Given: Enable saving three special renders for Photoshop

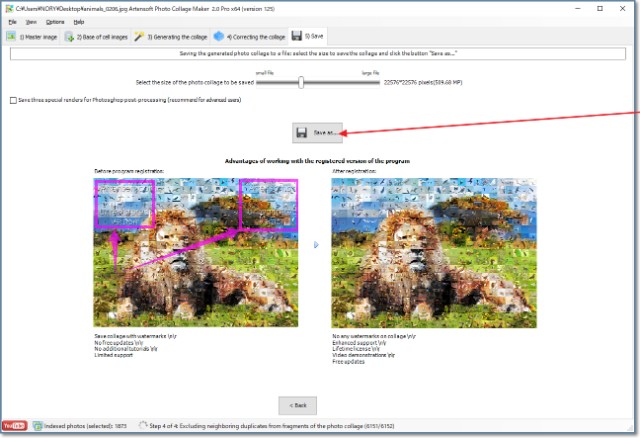Looking at the screenshot, I should coord(13,100).
